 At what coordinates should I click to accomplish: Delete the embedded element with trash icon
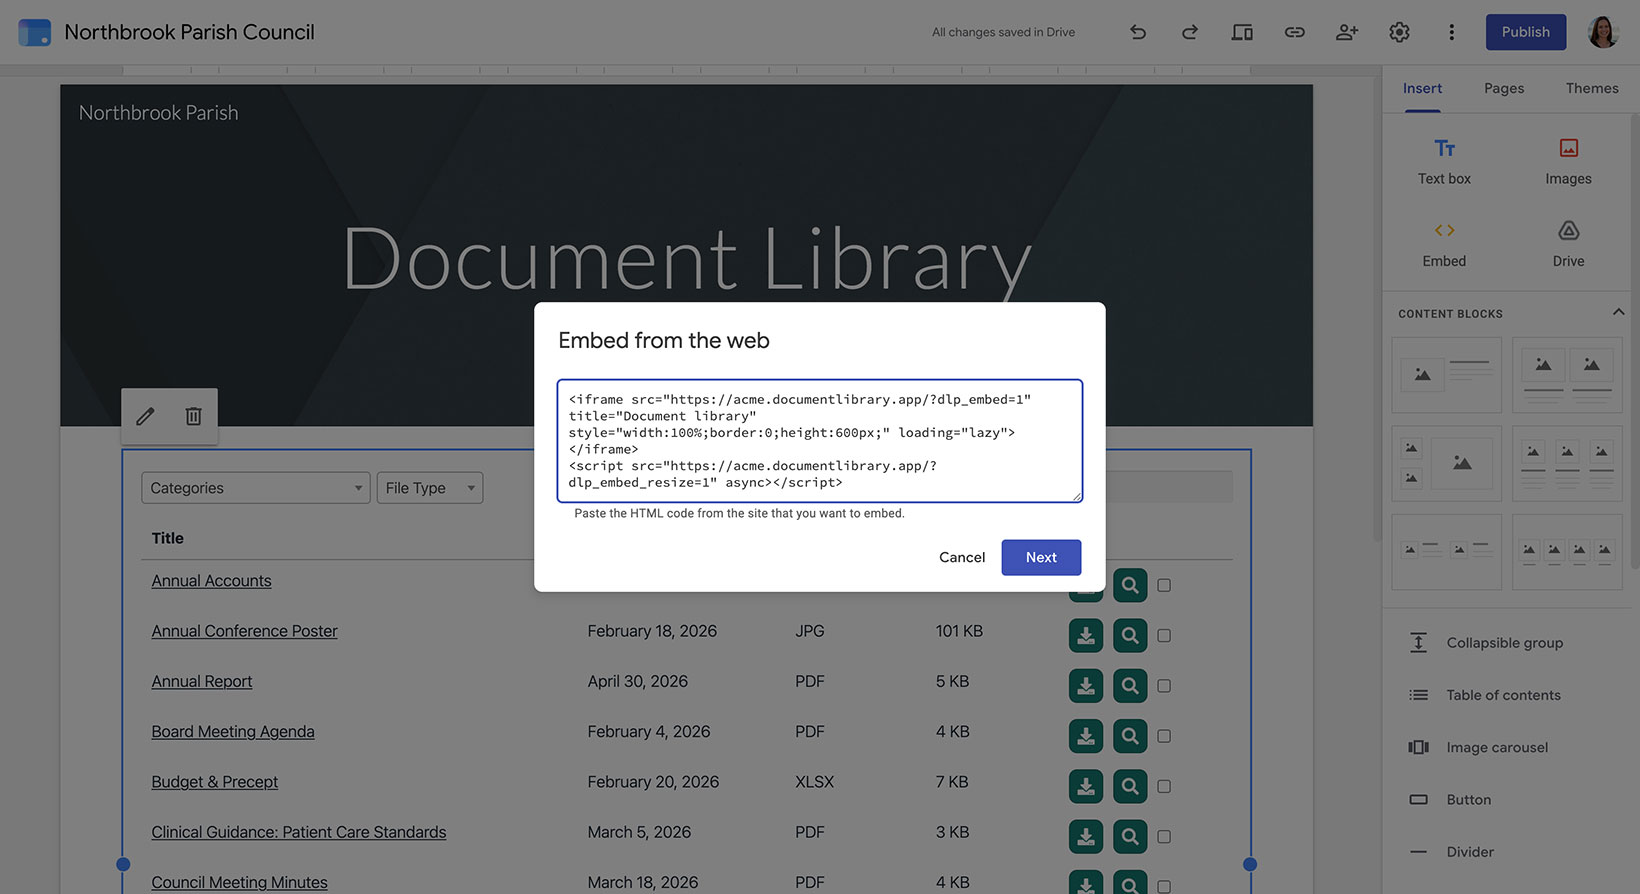coord(194,416)
